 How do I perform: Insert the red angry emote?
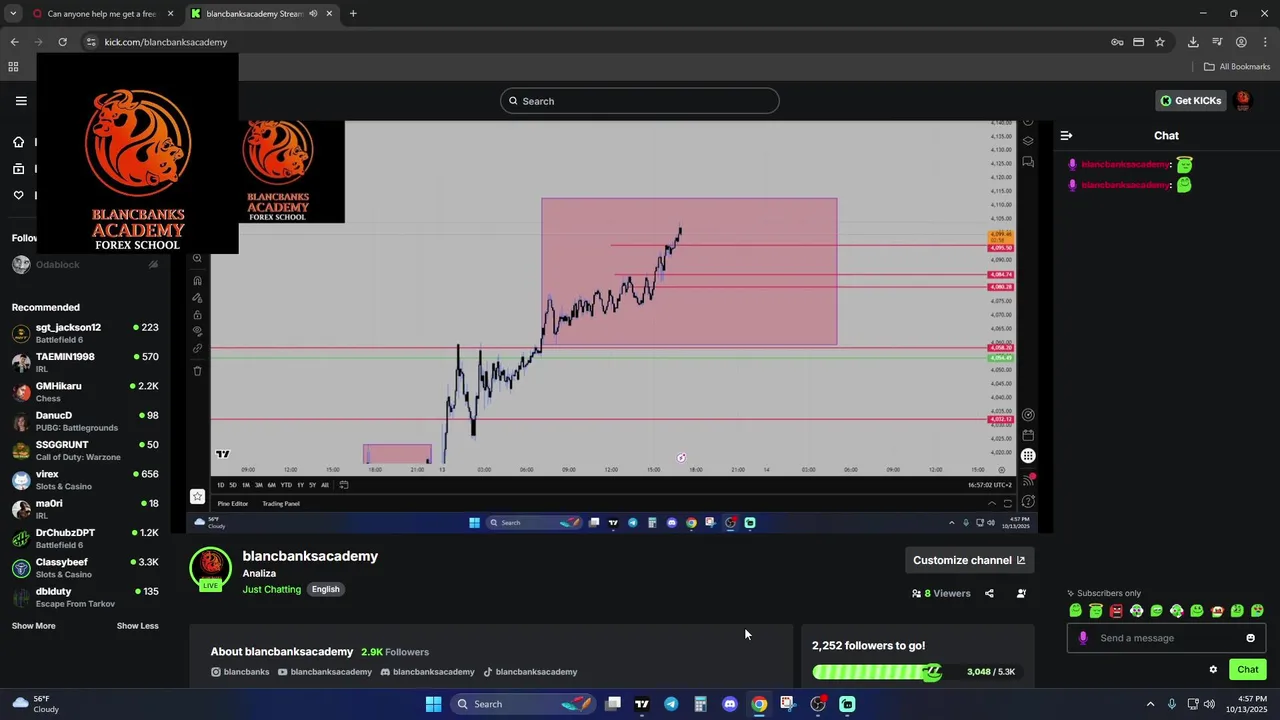point(1116,611)
